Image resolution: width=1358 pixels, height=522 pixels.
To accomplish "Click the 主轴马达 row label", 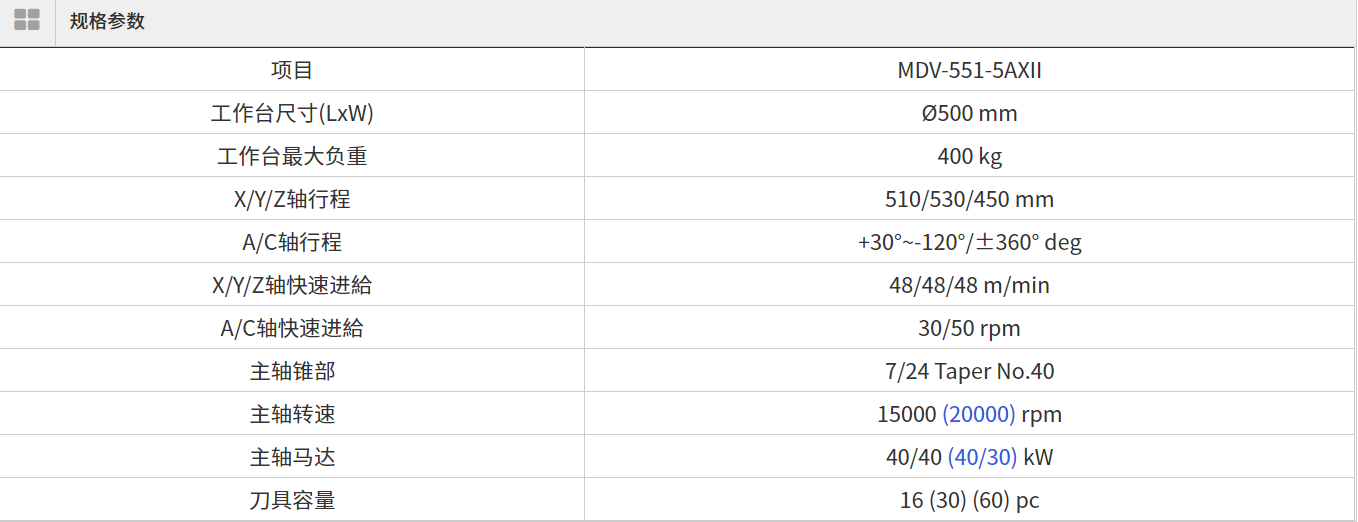I will 292,457.
